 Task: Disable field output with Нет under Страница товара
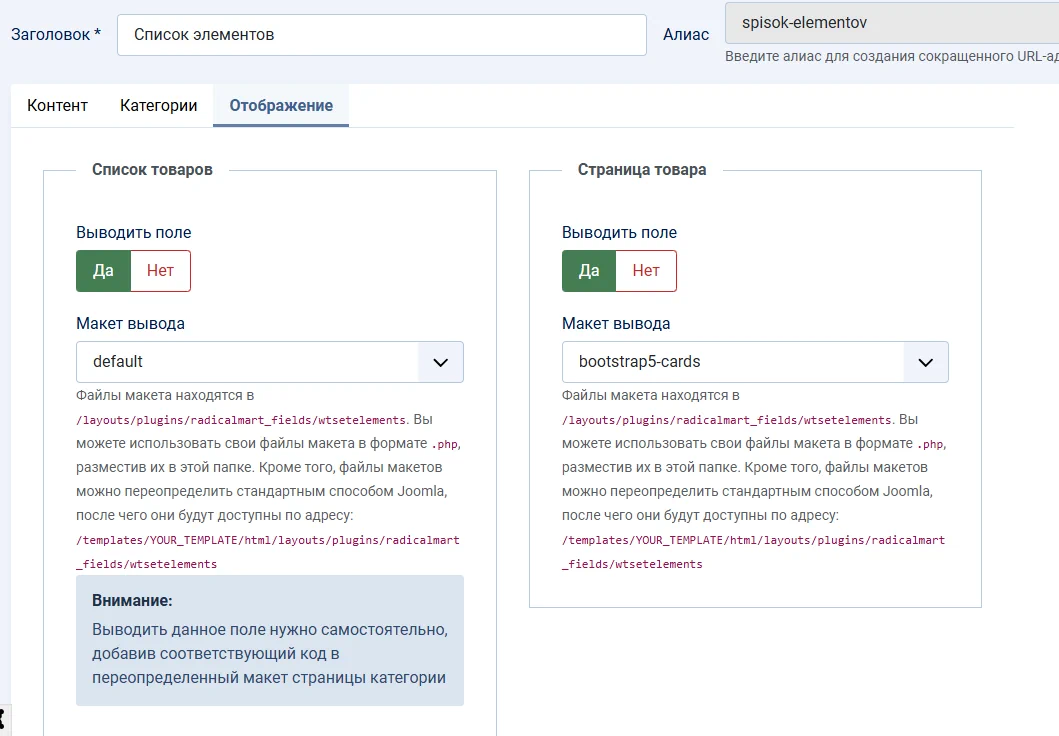647,270
